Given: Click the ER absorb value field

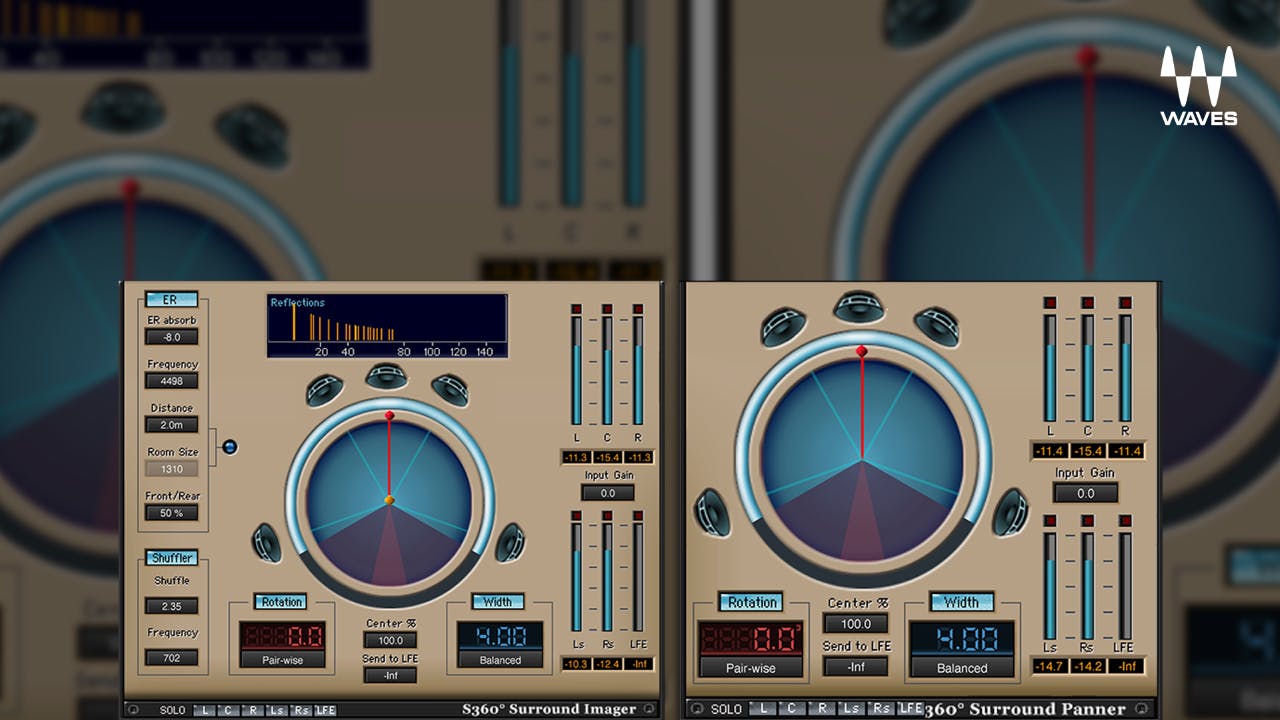Looking at the screenshot, I should 172,337.
